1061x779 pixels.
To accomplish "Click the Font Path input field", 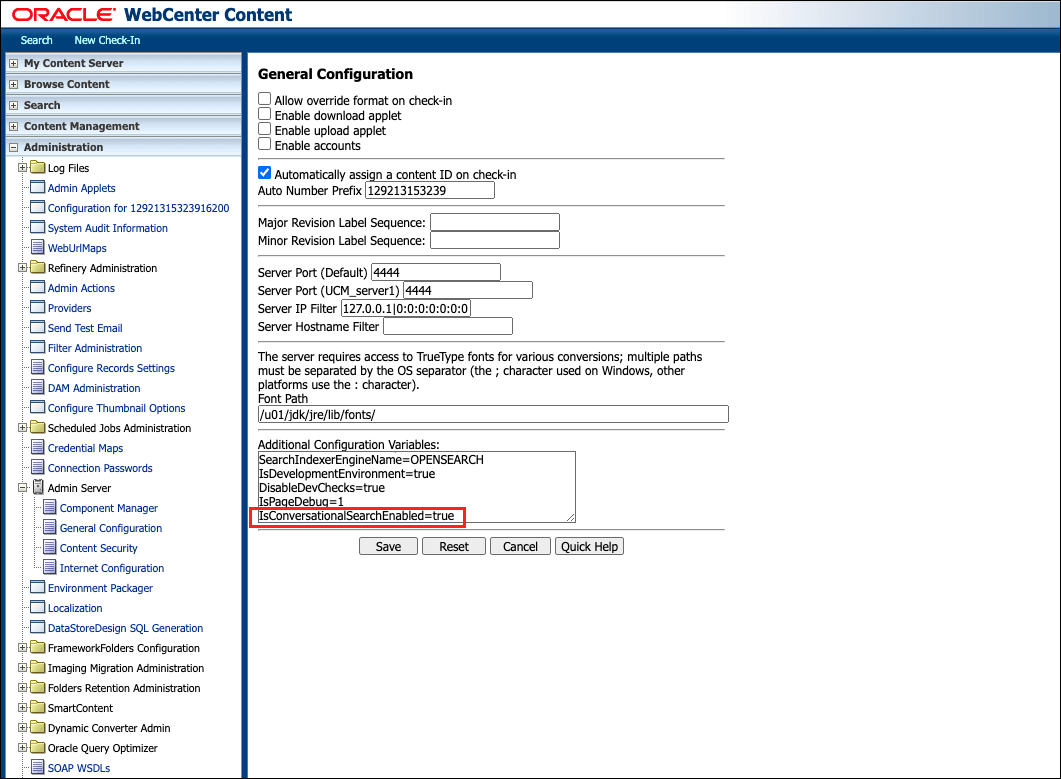I will [x=493, y=414].
